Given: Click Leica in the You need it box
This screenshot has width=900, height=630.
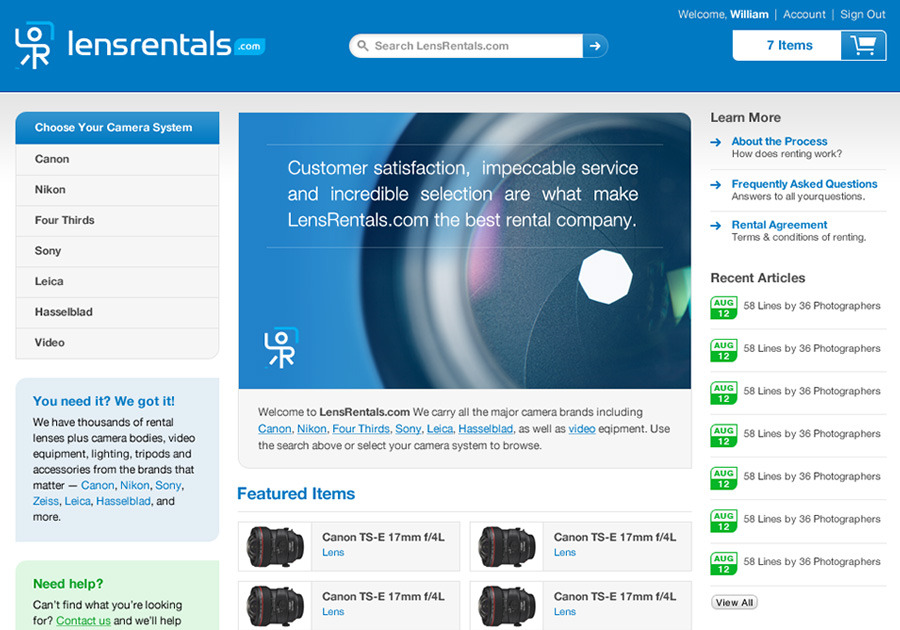Looking at the screenshot, I should point(77,501).
